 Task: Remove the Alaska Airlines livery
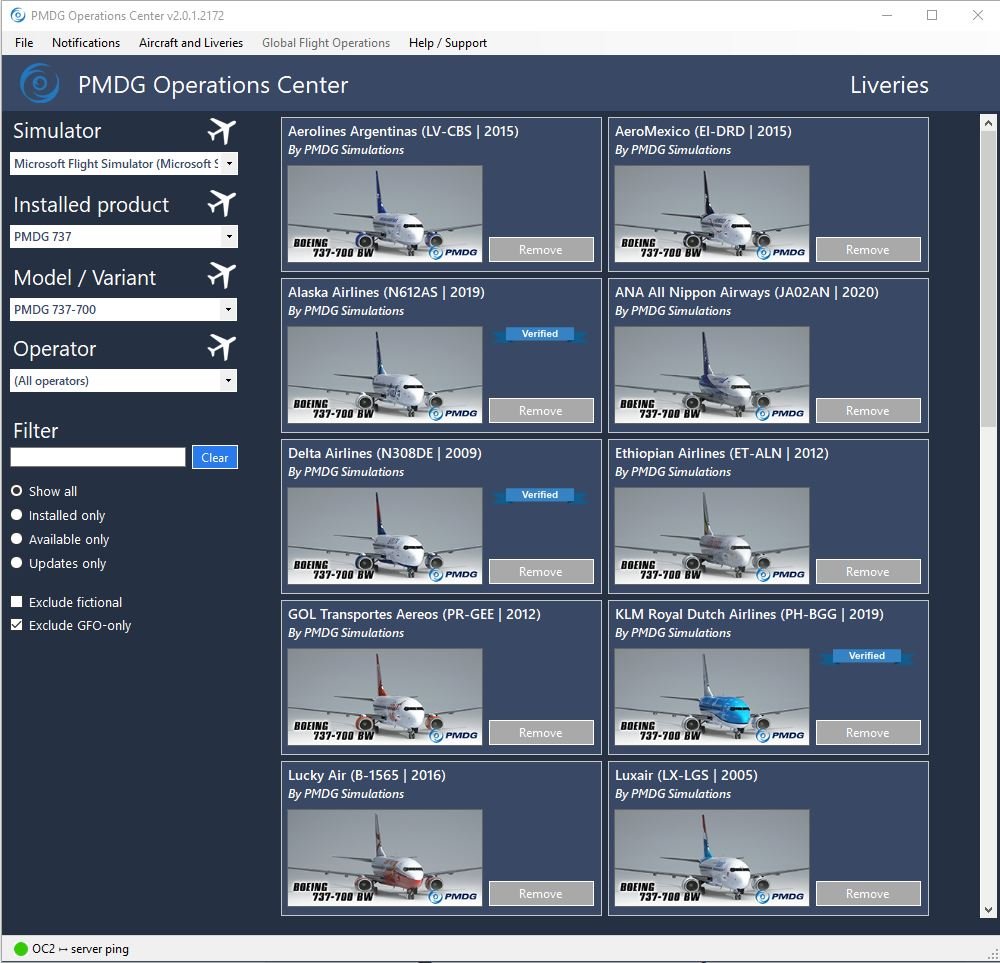(x=541, y=411)
